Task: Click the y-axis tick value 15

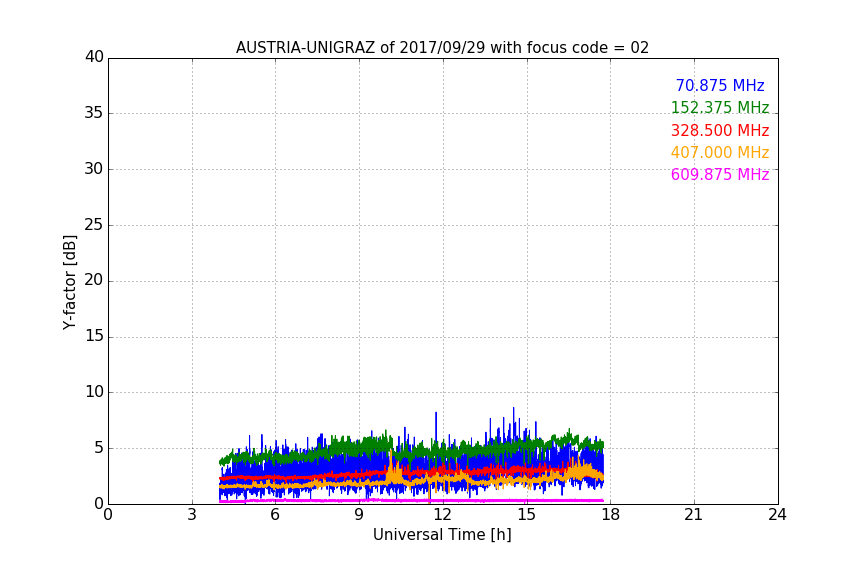Action: pos(94,336)
